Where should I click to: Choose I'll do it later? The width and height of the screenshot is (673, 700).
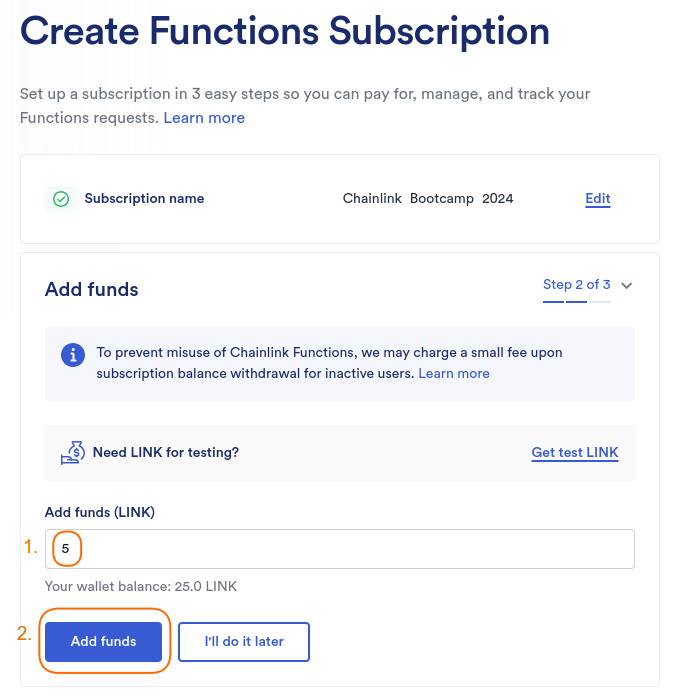coord(244,642)
